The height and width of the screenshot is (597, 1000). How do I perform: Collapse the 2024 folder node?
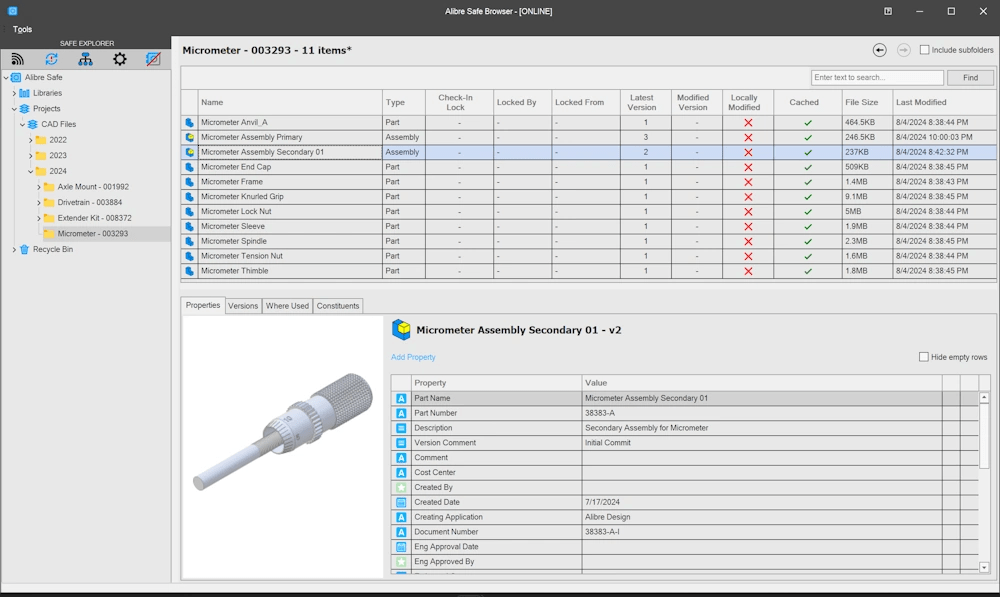30,171
